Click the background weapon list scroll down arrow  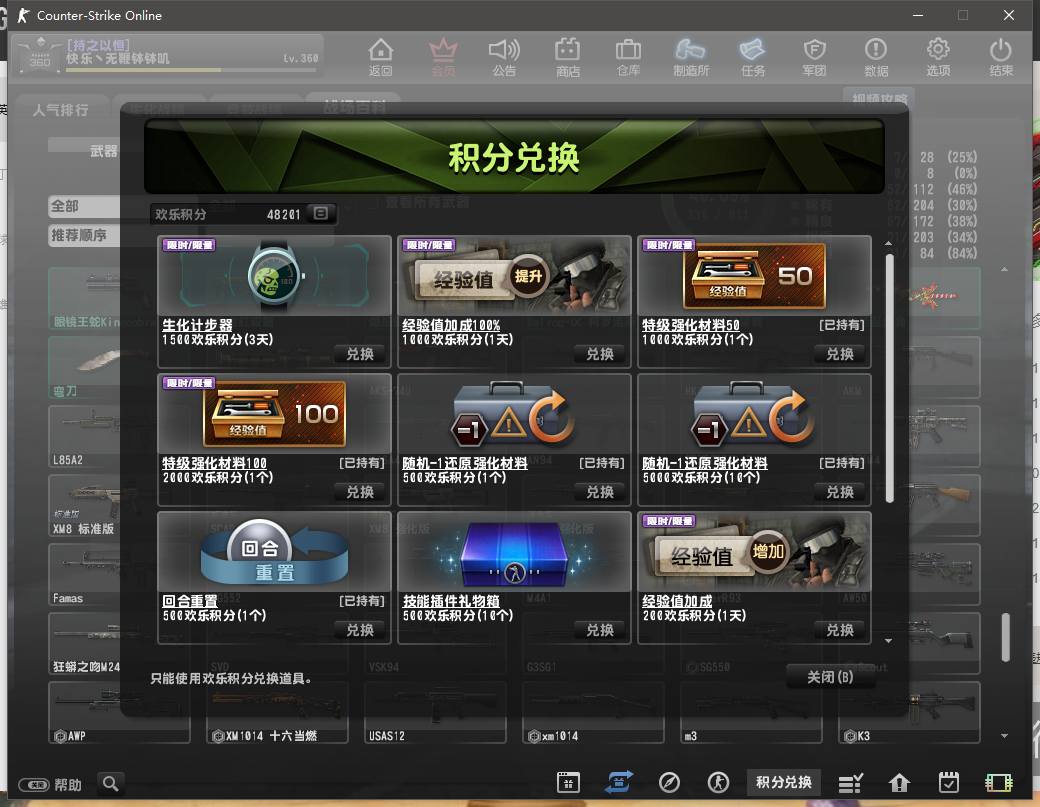pos(1004,735)
